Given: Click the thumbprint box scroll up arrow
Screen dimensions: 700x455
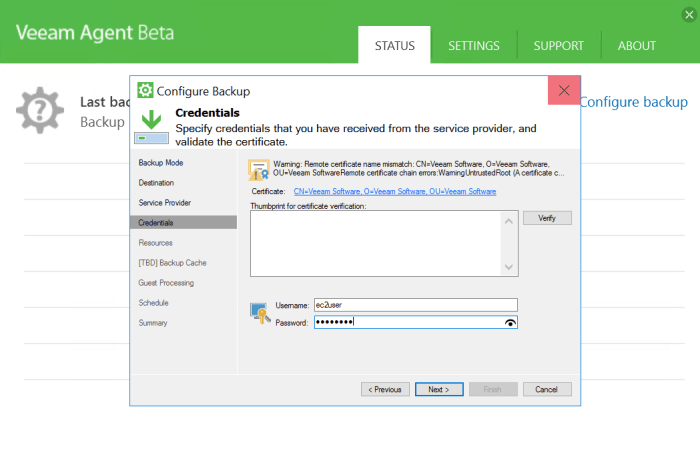Looking at the screenshot, I should [x=508, y=221].
